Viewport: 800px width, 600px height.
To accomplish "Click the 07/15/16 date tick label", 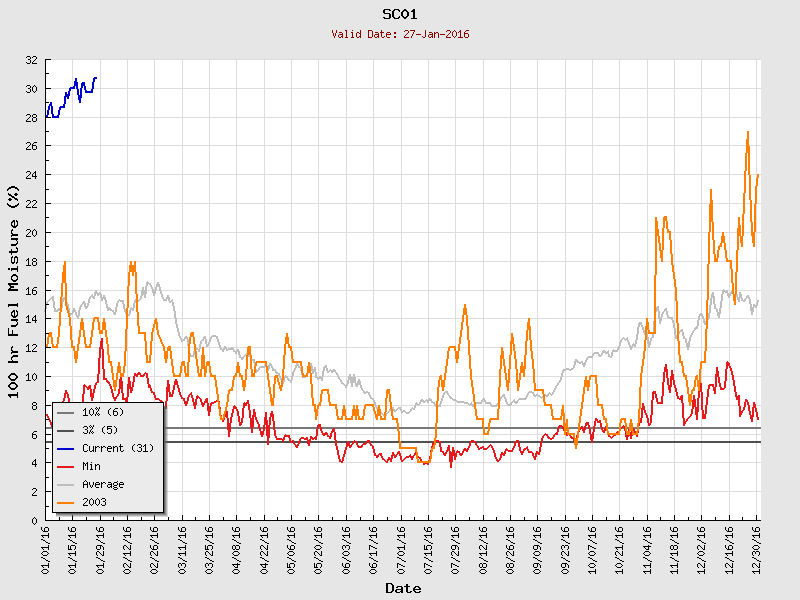I will coord(428,551).
